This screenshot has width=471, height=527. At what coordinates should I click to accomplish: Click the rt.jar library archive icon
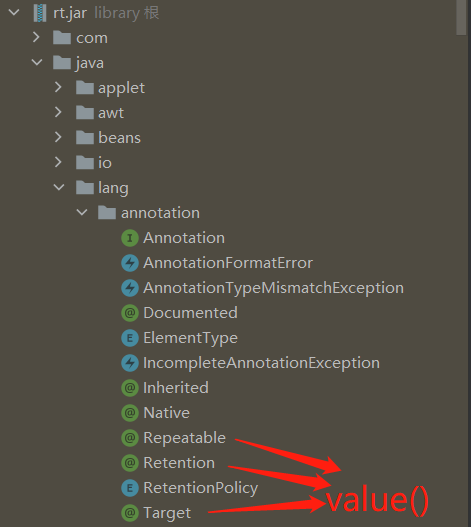[x=40, y=13]
